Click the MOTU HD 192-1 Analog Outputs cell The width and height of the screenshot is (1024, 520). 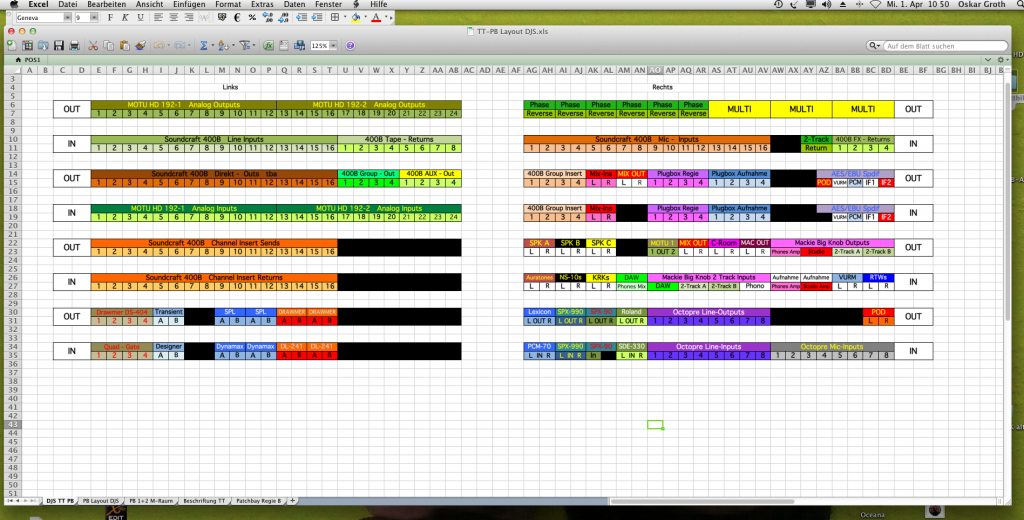click(x=184, y=105)
